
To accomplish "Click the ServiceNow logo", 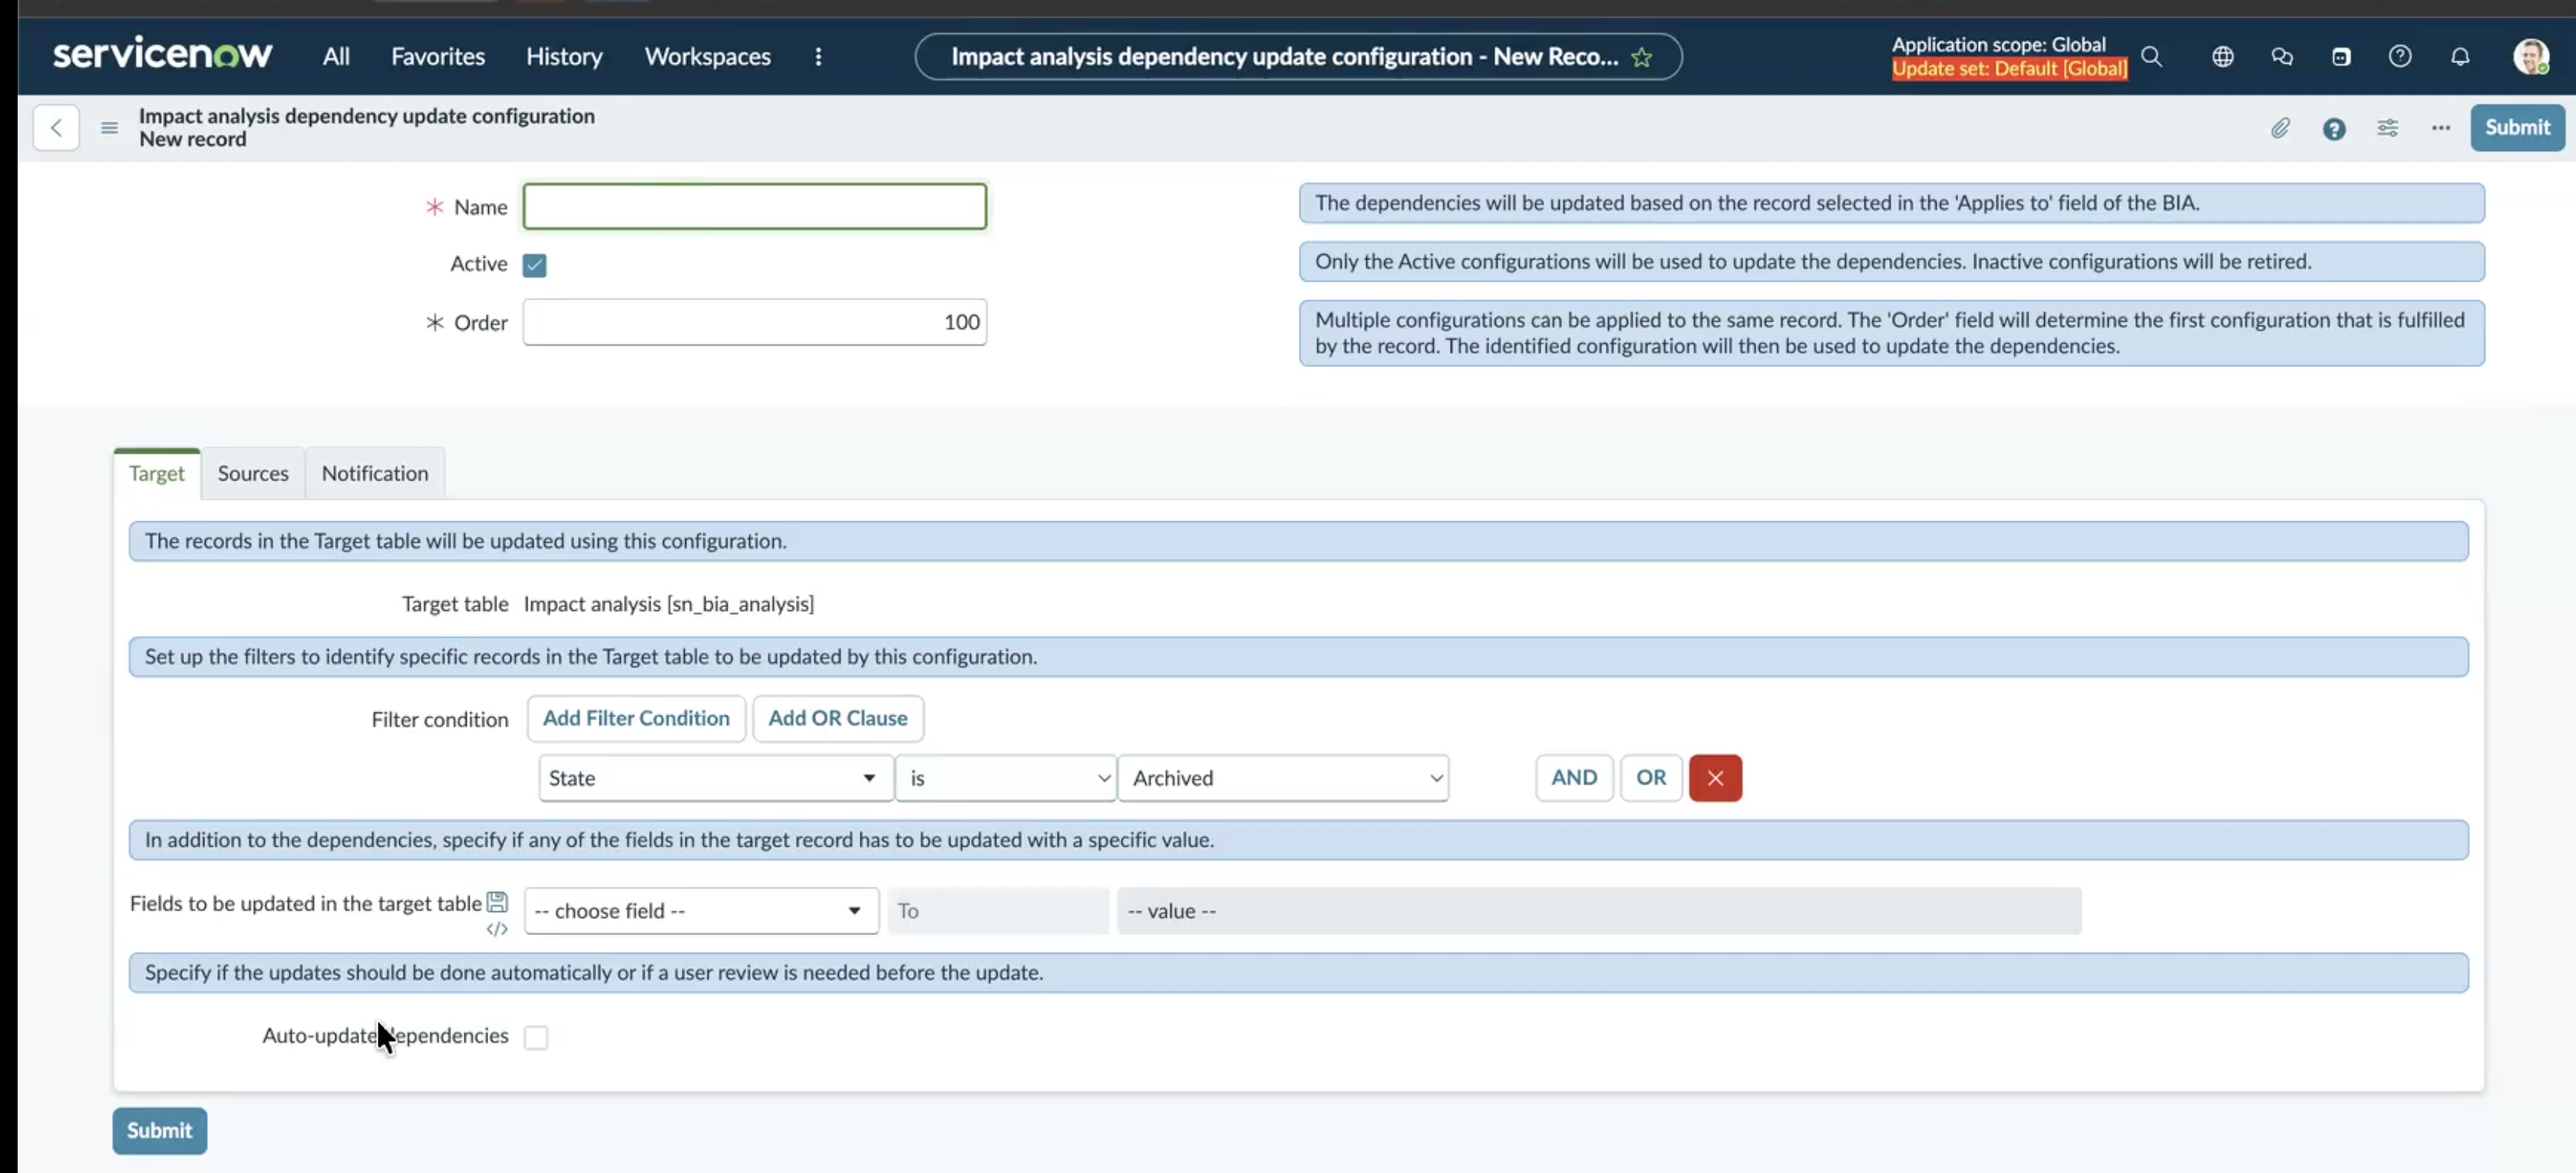I will pyautogui.click(x=162, y=54).
